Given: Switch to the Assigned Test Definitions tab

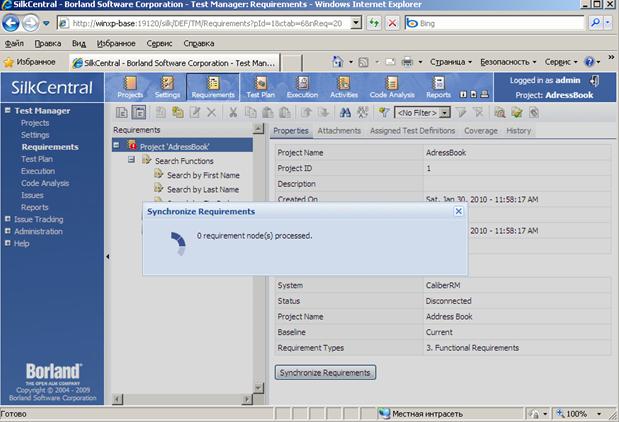Looking at the screenshot, I should coord(412,131).
